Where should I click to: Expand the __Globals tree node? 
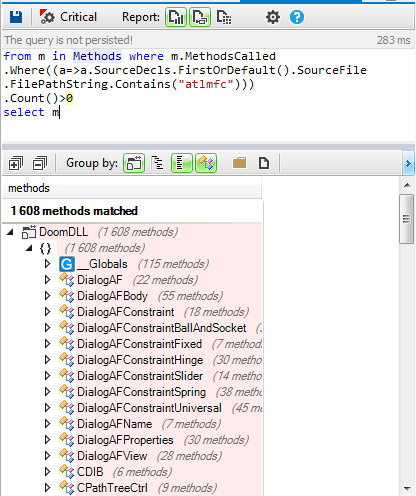(x=47, y=264)
